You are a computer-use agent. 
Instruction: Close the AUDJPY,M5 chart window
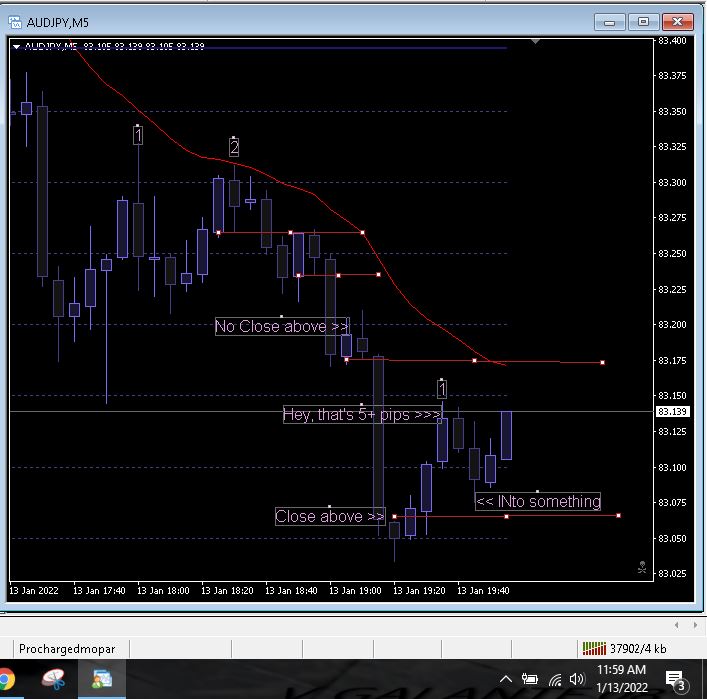tap(677, 22)
